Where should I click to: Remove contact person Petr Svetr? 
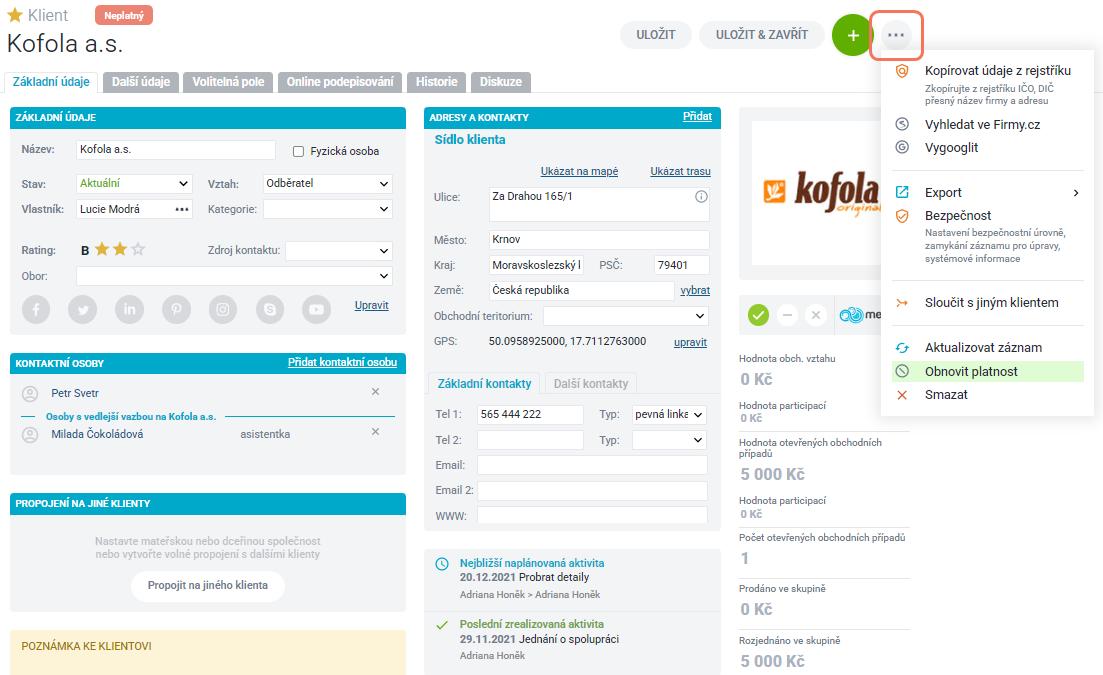point(376,392)
